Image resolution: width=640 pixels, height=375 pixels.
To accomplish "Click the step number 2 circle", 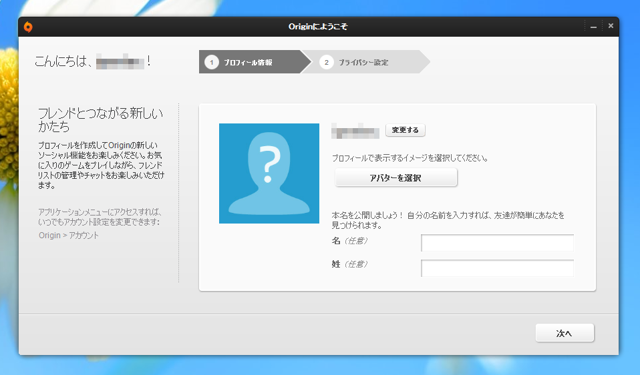I will [326, 62].
